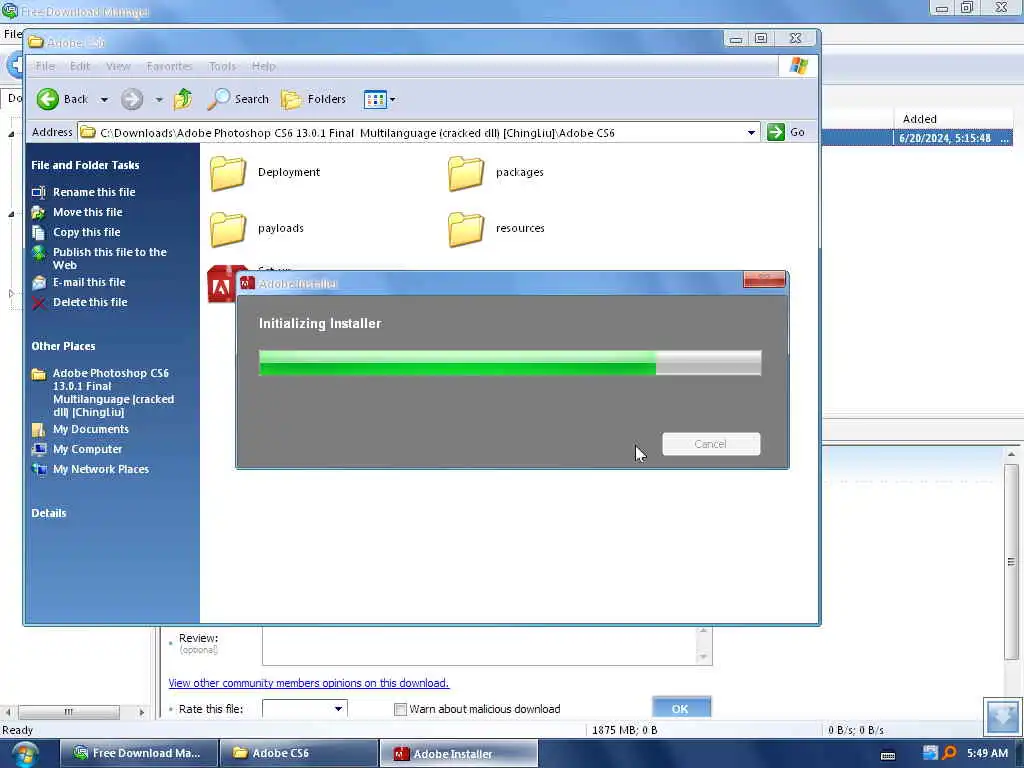Click the green Go arrow button
This screenshot has width=1024, height=768.
[776, 132]
